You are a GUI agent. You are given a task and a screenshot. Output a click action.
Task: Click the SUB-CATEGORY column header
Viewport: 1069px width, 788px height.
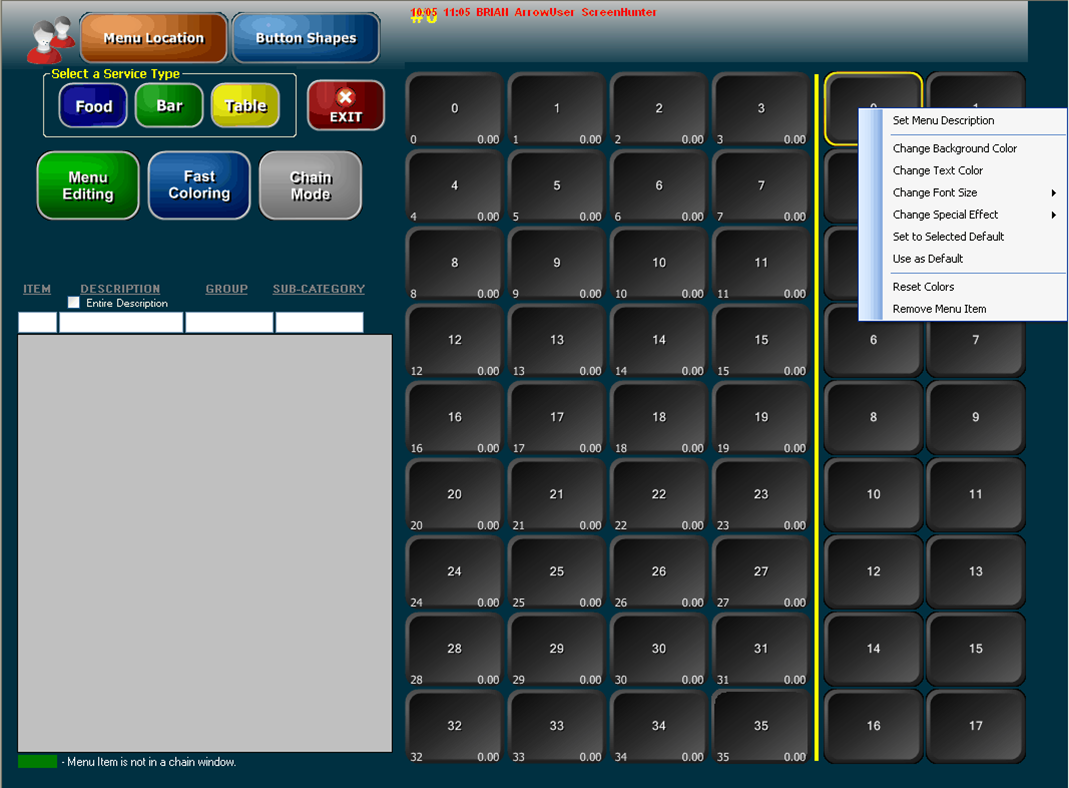click(x=318, y=289)
